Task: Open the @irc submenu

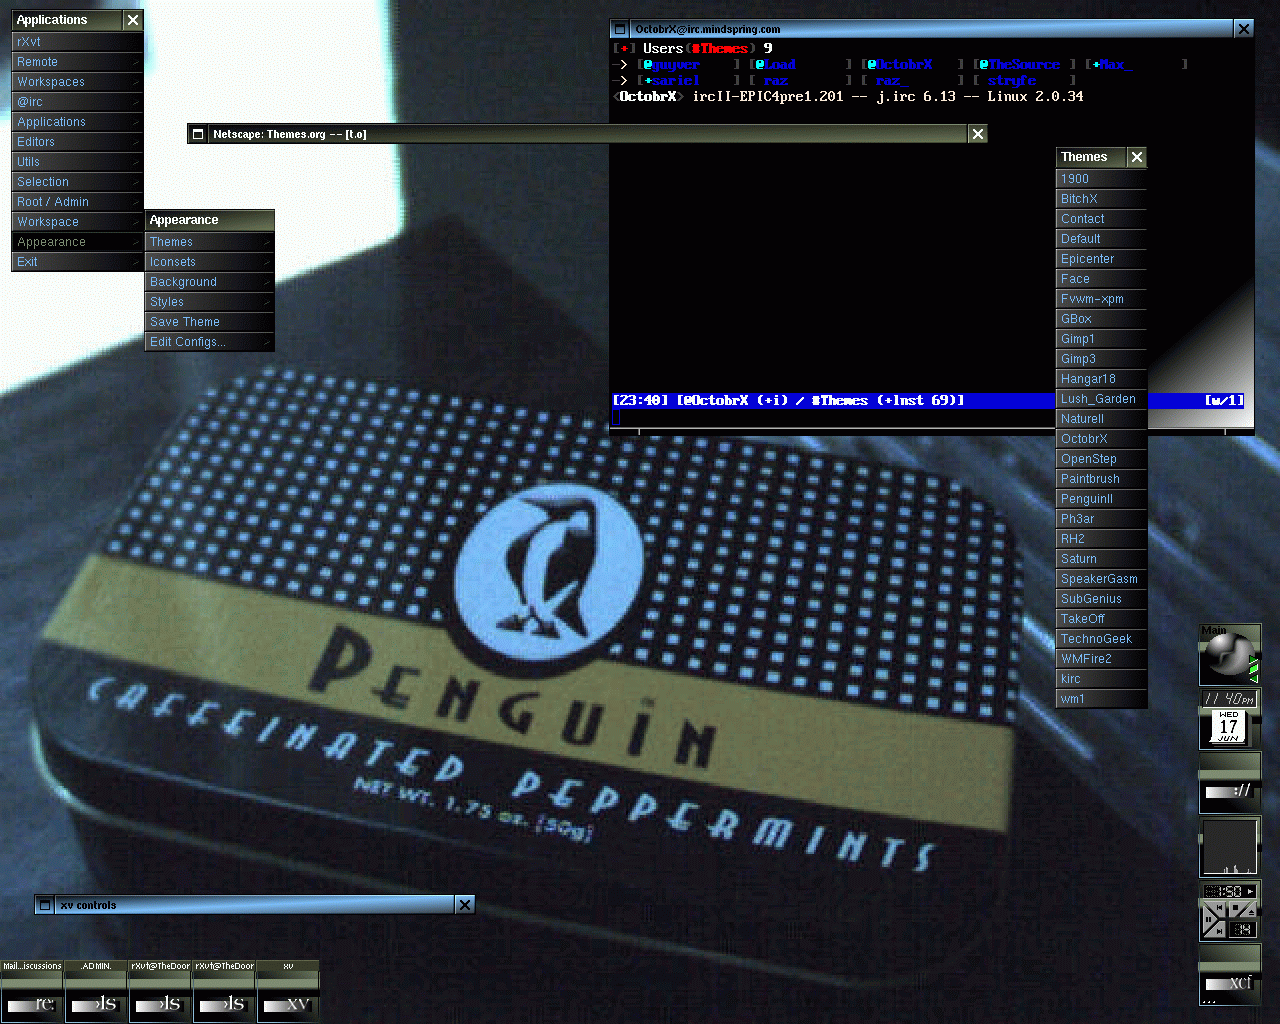Action: click(77, 102)
